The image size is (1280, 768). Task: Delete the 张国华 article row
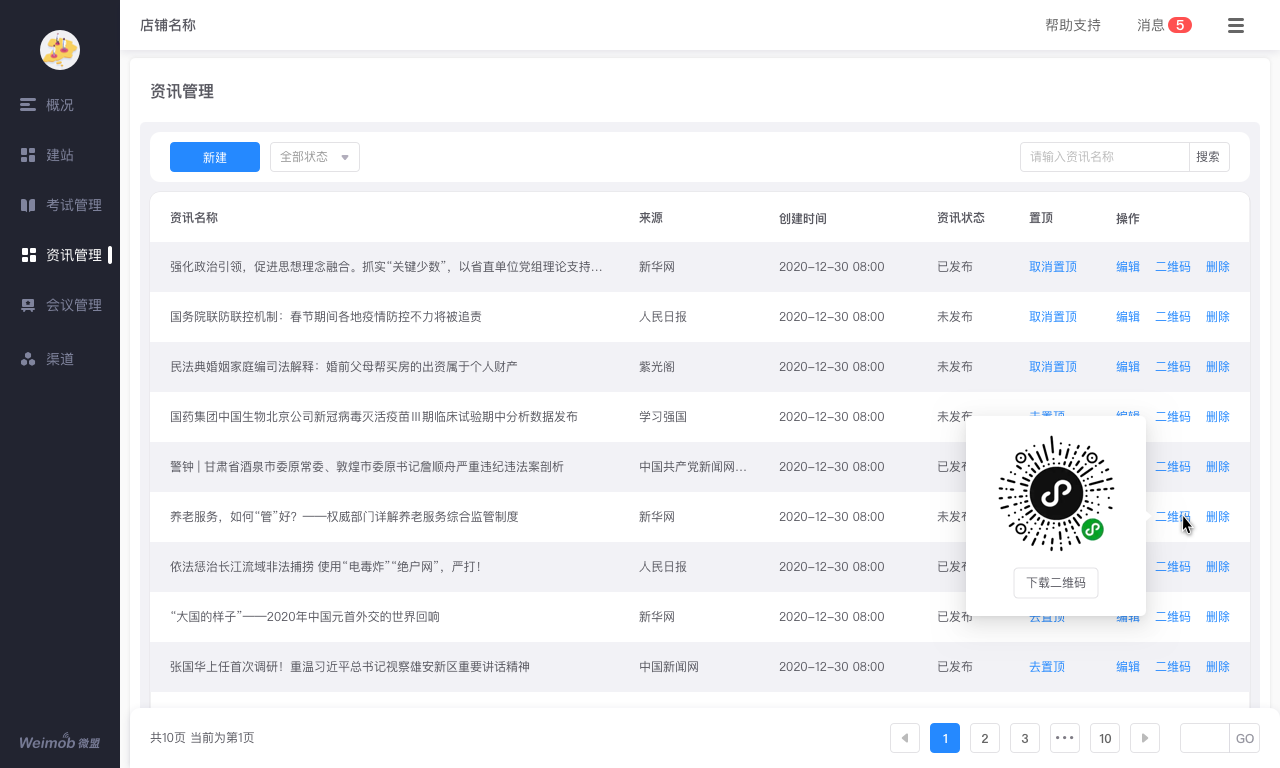pos(1218,667)
